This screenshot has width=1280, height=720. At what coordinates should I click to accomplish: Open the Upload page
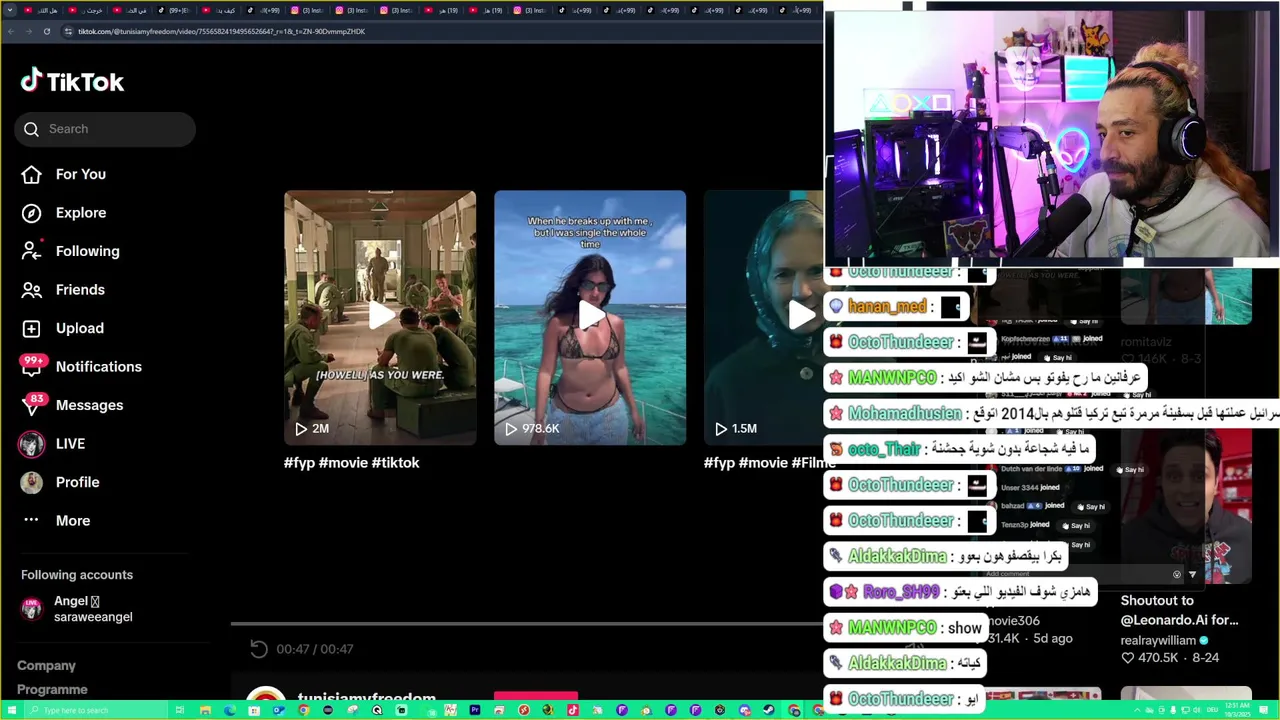point(79,328)
